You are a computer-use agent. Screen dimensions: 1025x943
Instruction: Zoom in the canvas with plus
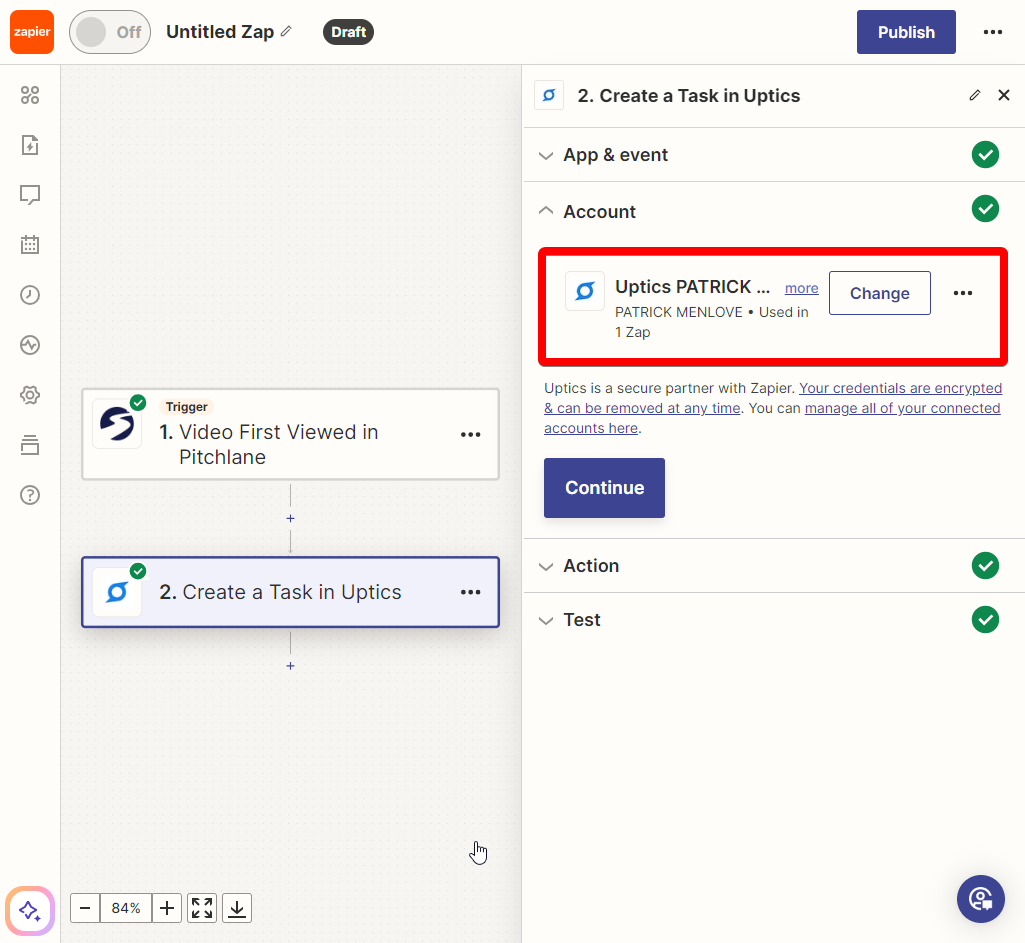(x=167, y=908)
